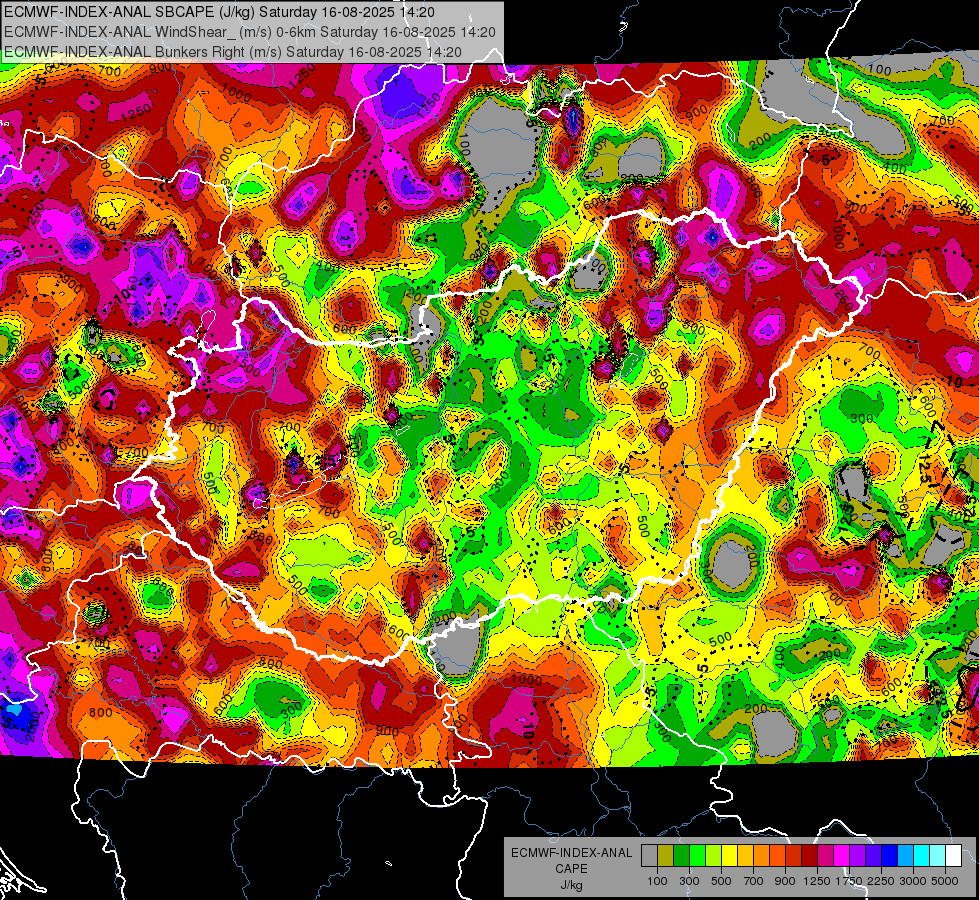The height and width of the screenshot is (900, 979).
Task: Click the crimson pink swatch right of the 1250 tick
Action: tap(825, 856)
